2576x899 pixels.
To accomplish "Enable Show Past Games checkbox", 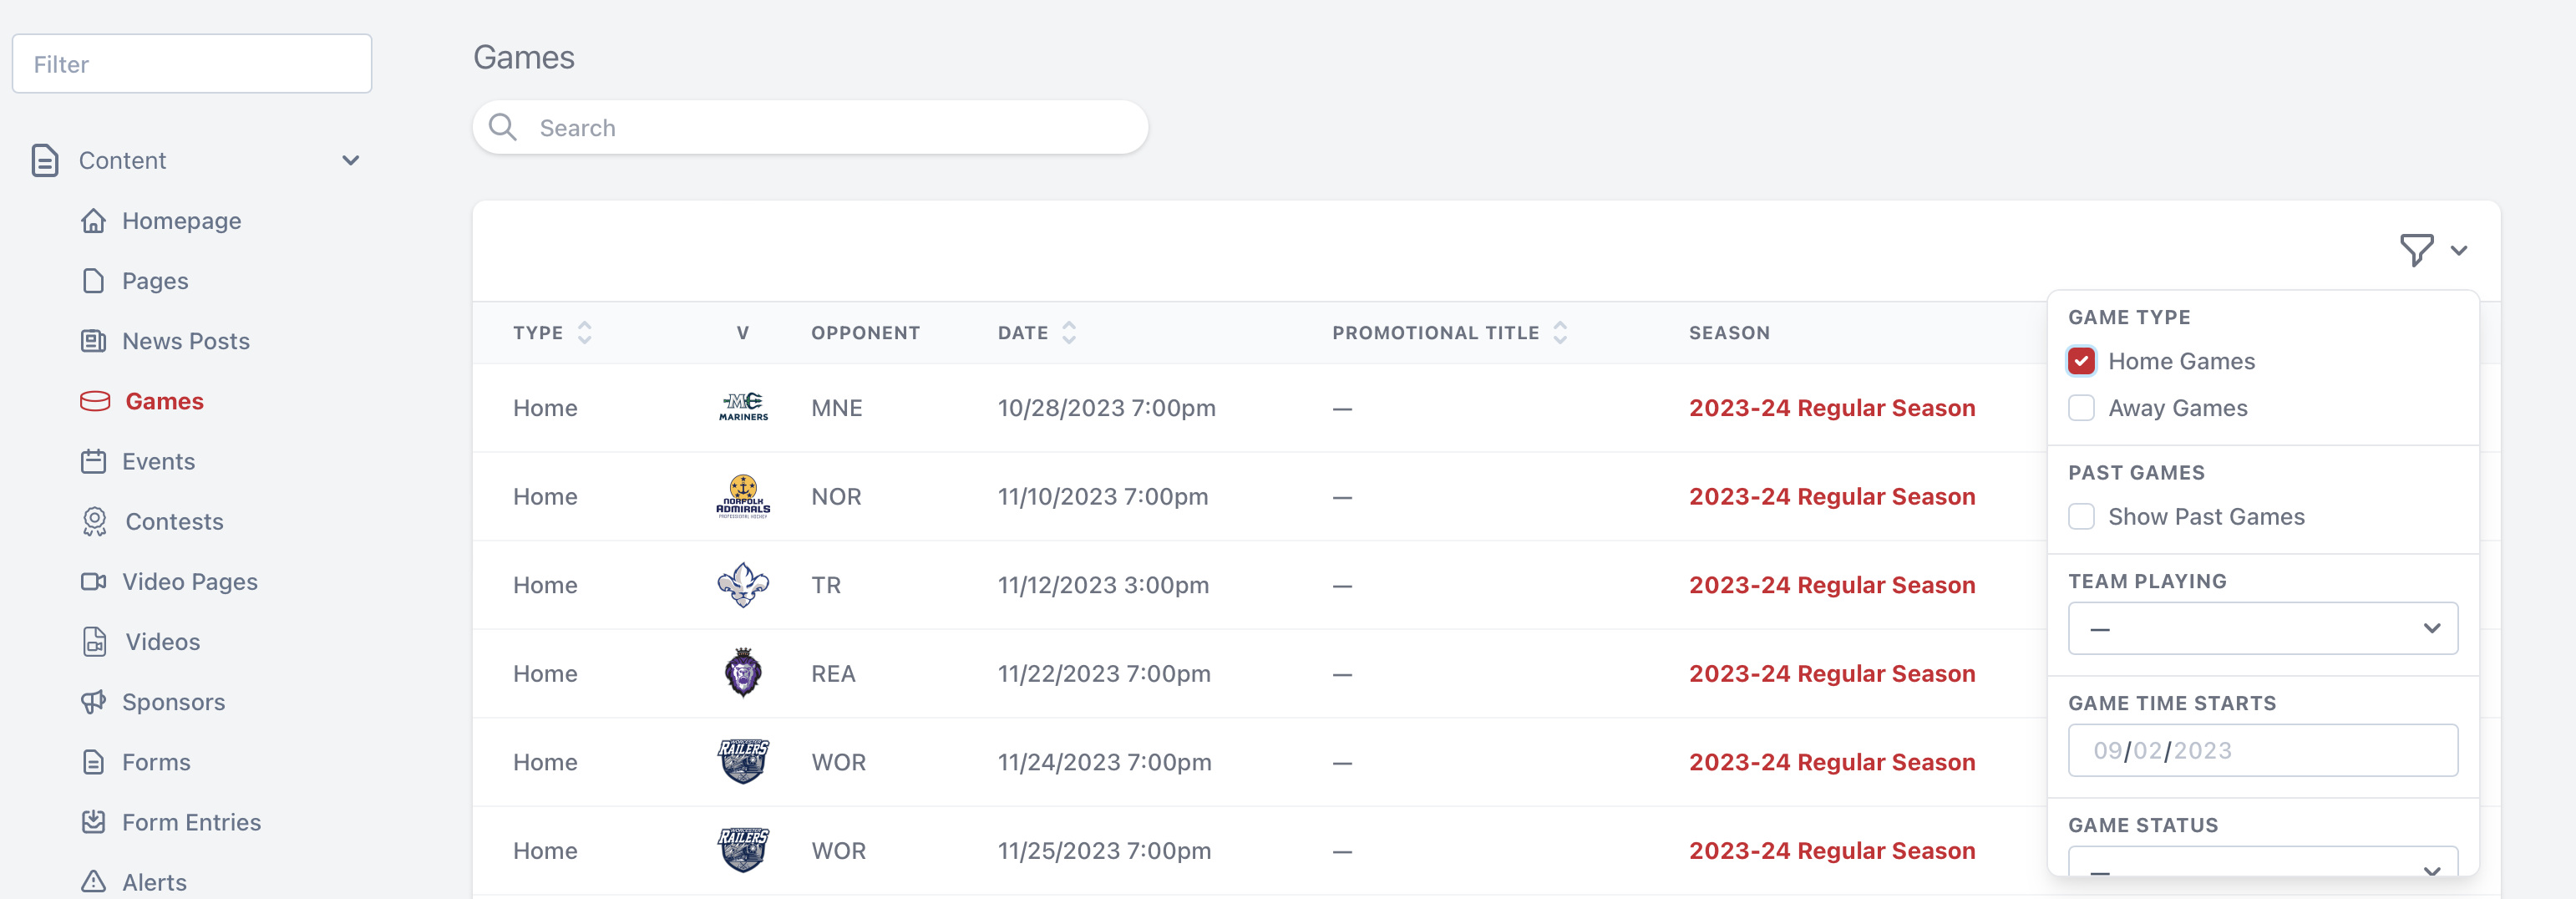I will point(2081,517).
